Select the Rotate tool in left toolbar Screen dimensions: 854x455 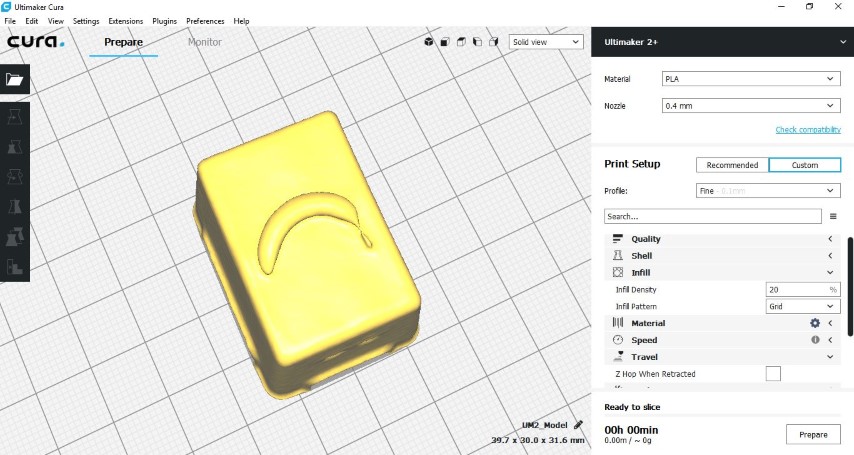pyautogui.click(x=15, y=177)
